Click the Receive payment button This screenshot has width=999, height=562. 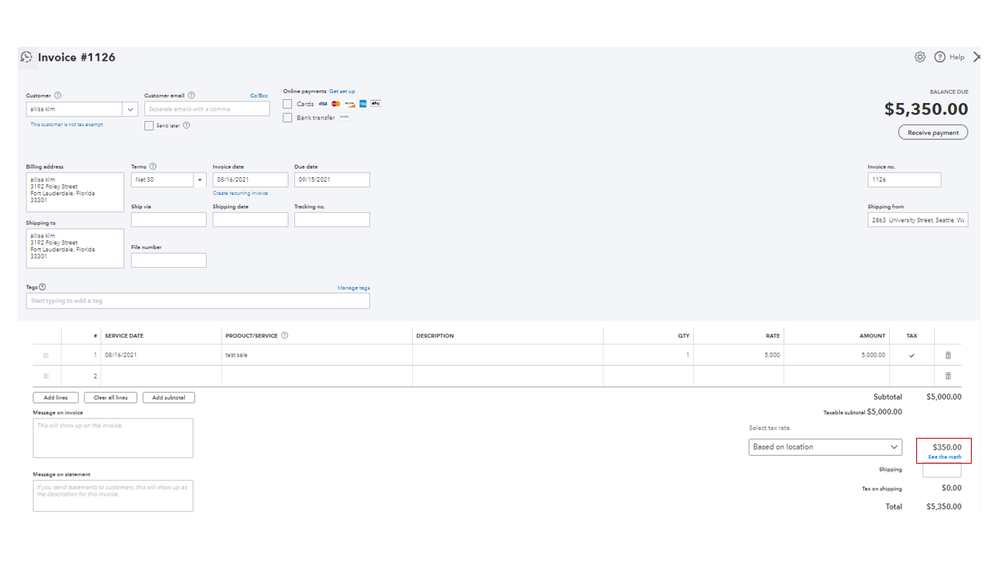pos(933,133)
